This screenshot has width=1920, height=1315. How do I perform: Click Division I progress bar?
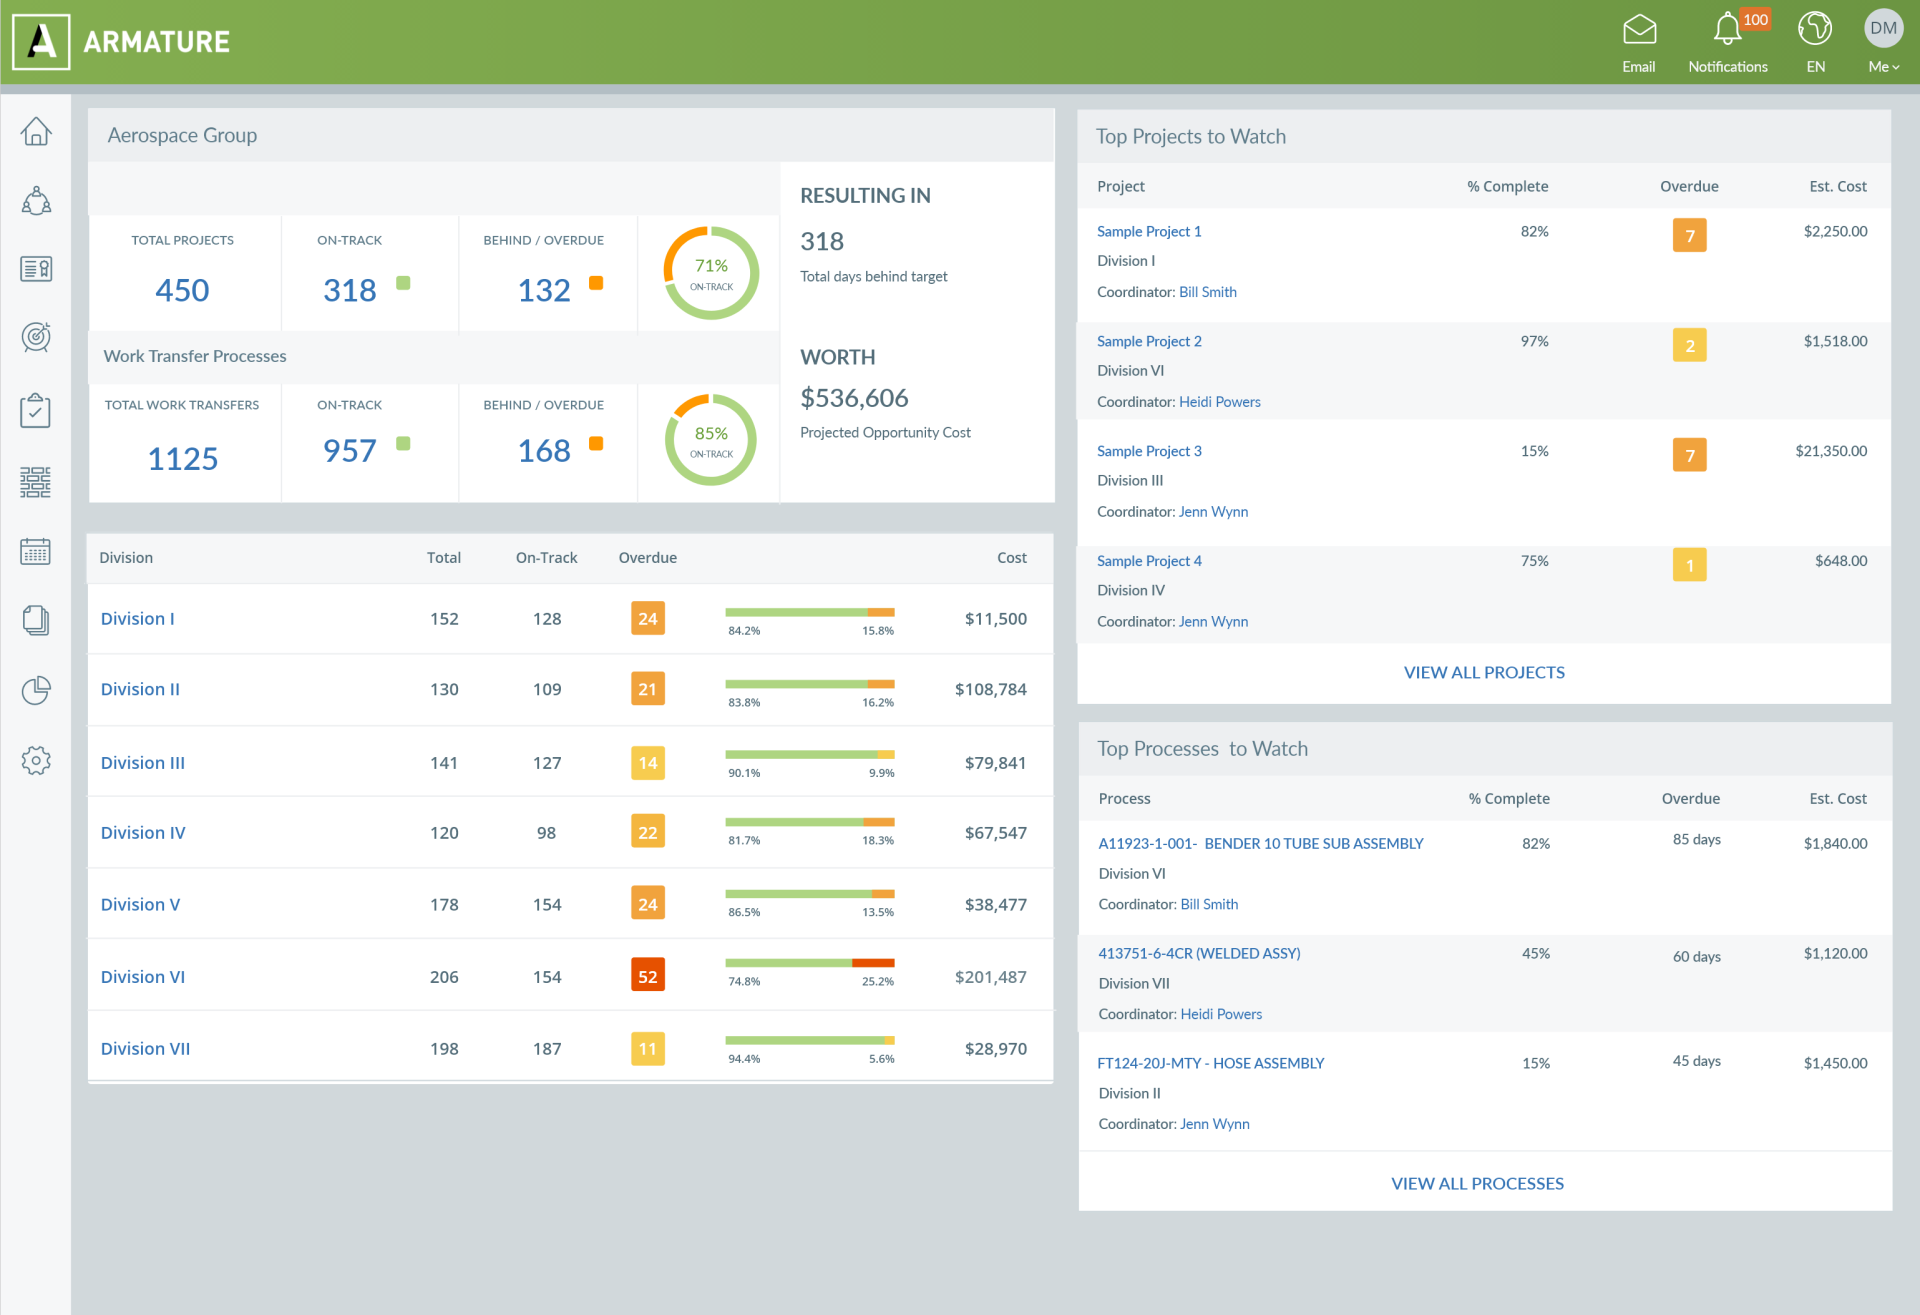810,612
